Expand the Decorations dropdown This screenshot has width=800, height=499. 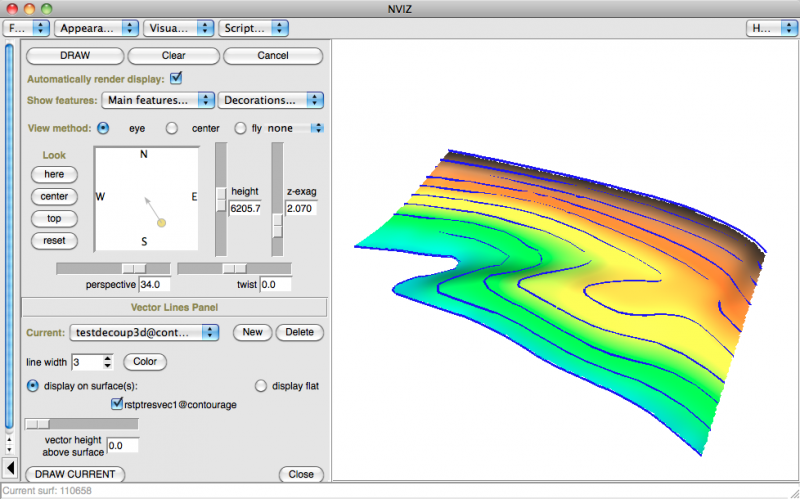pyautogui.click(x=272, y=100)
